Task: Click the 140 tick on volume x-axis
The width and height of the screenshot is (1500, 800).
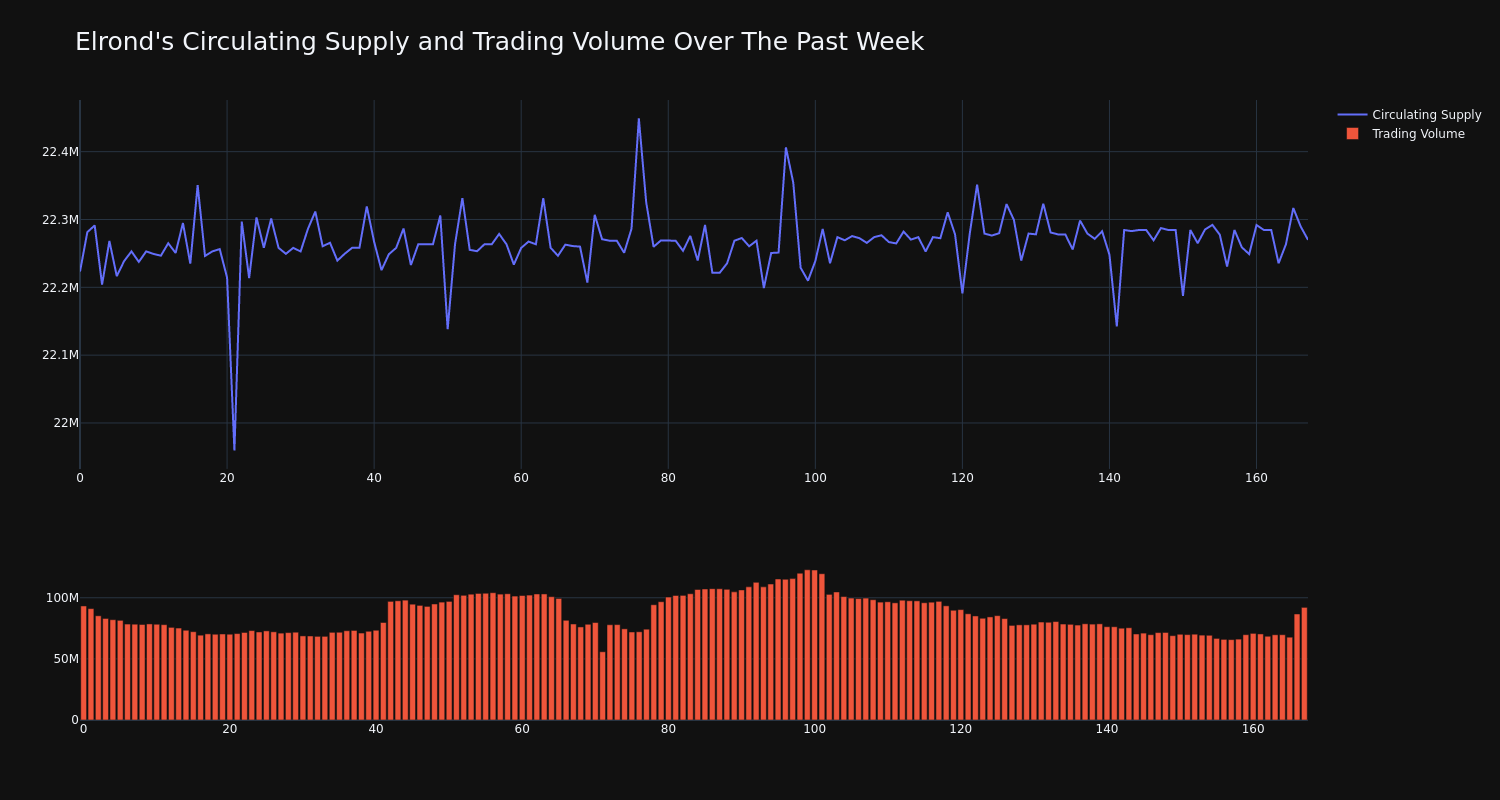Action: tap(1107, 729)
